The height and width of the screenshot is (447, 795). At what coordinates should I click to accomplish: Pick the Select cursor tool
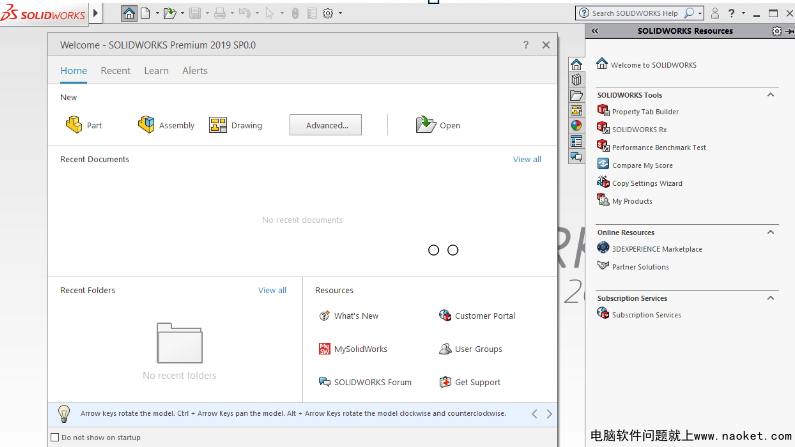tap(270, 13)
